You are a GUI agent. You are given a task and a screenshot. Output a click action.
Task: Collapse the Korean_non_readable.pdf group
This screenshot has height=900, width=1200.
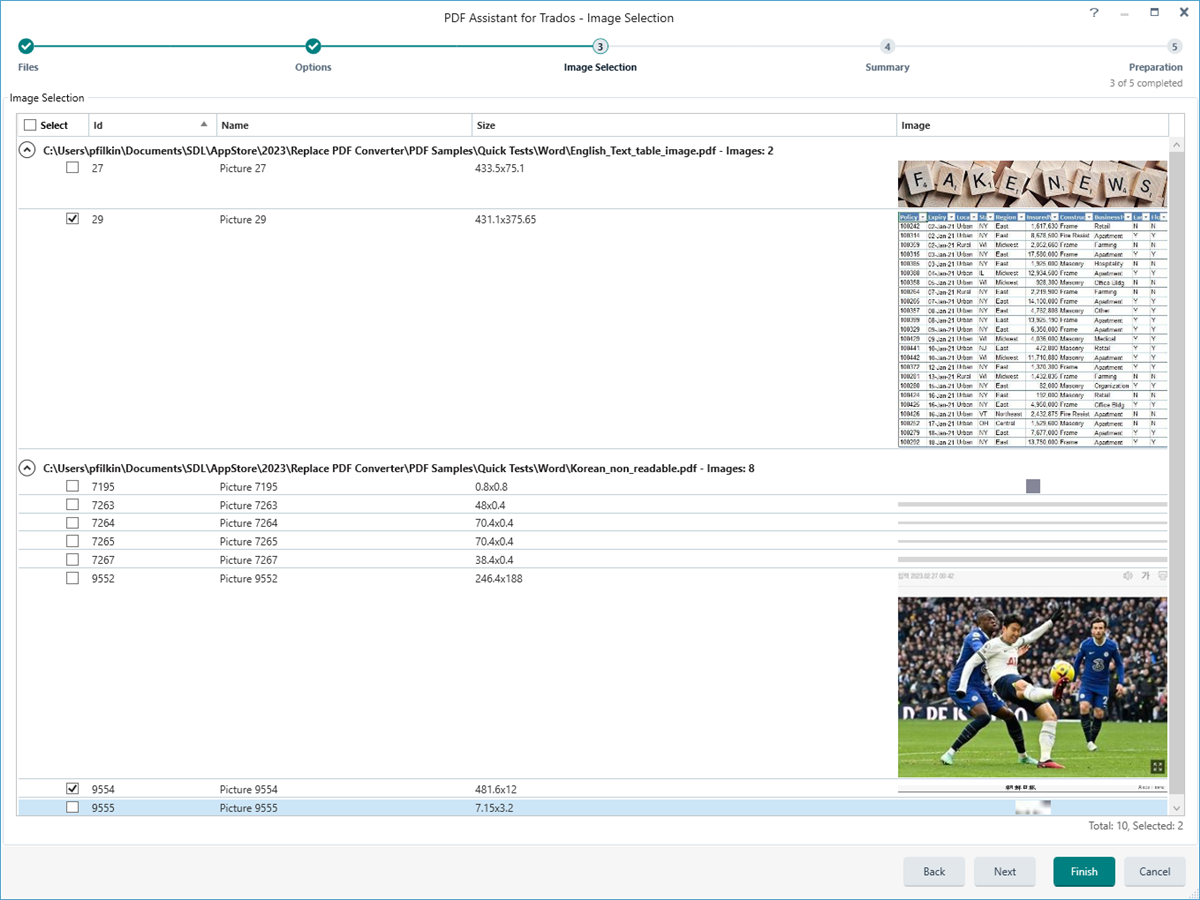27,467
